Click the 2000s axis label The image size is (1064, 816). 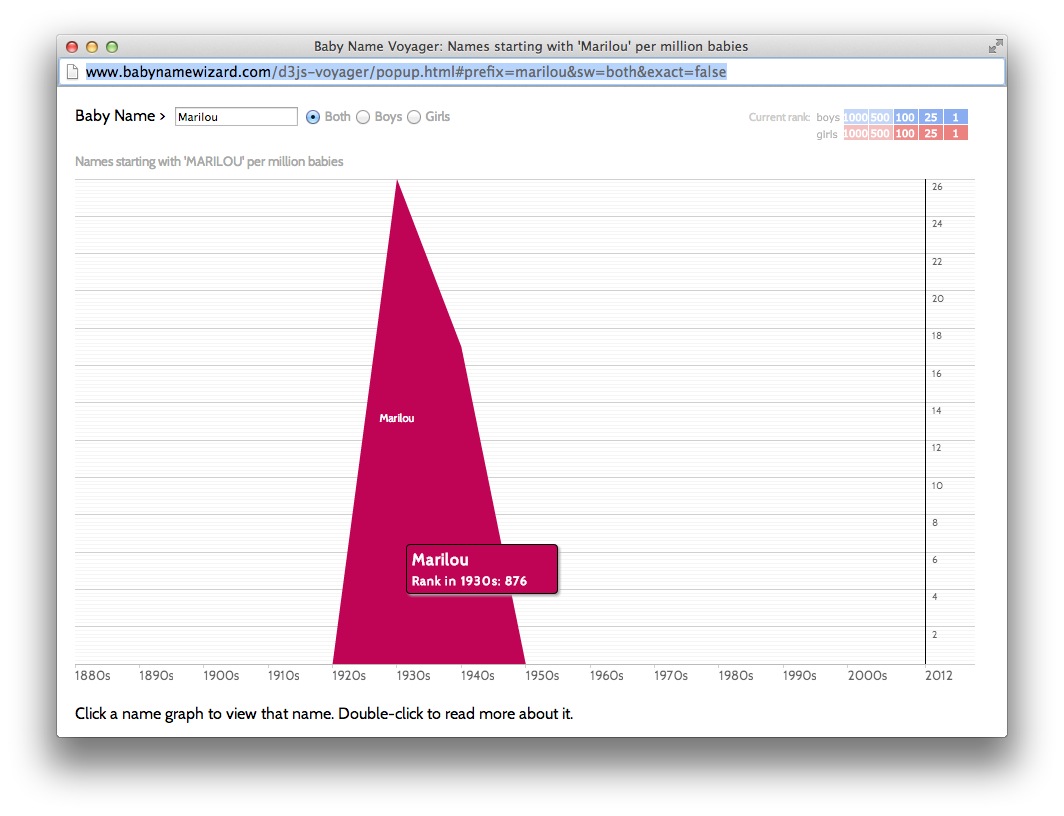point(867,676)
